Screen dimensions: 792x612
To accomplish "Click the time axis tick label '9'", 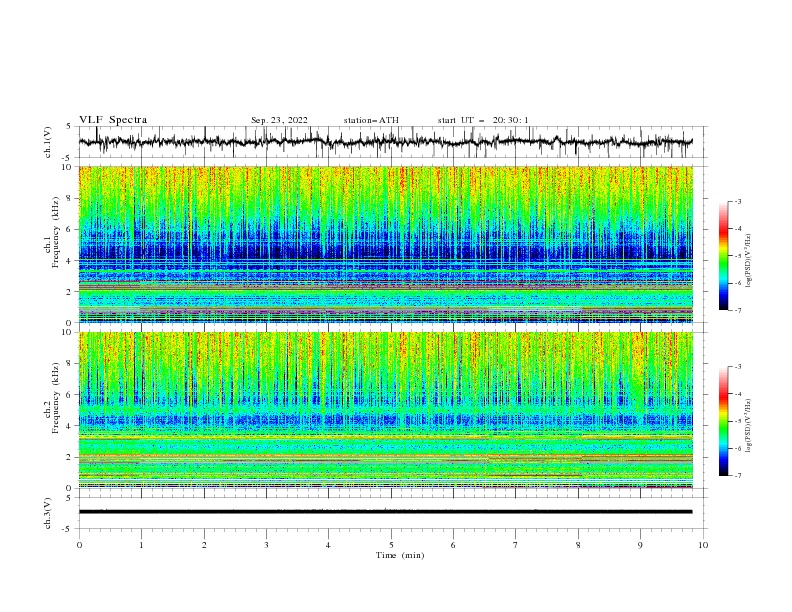I will 640,545.
